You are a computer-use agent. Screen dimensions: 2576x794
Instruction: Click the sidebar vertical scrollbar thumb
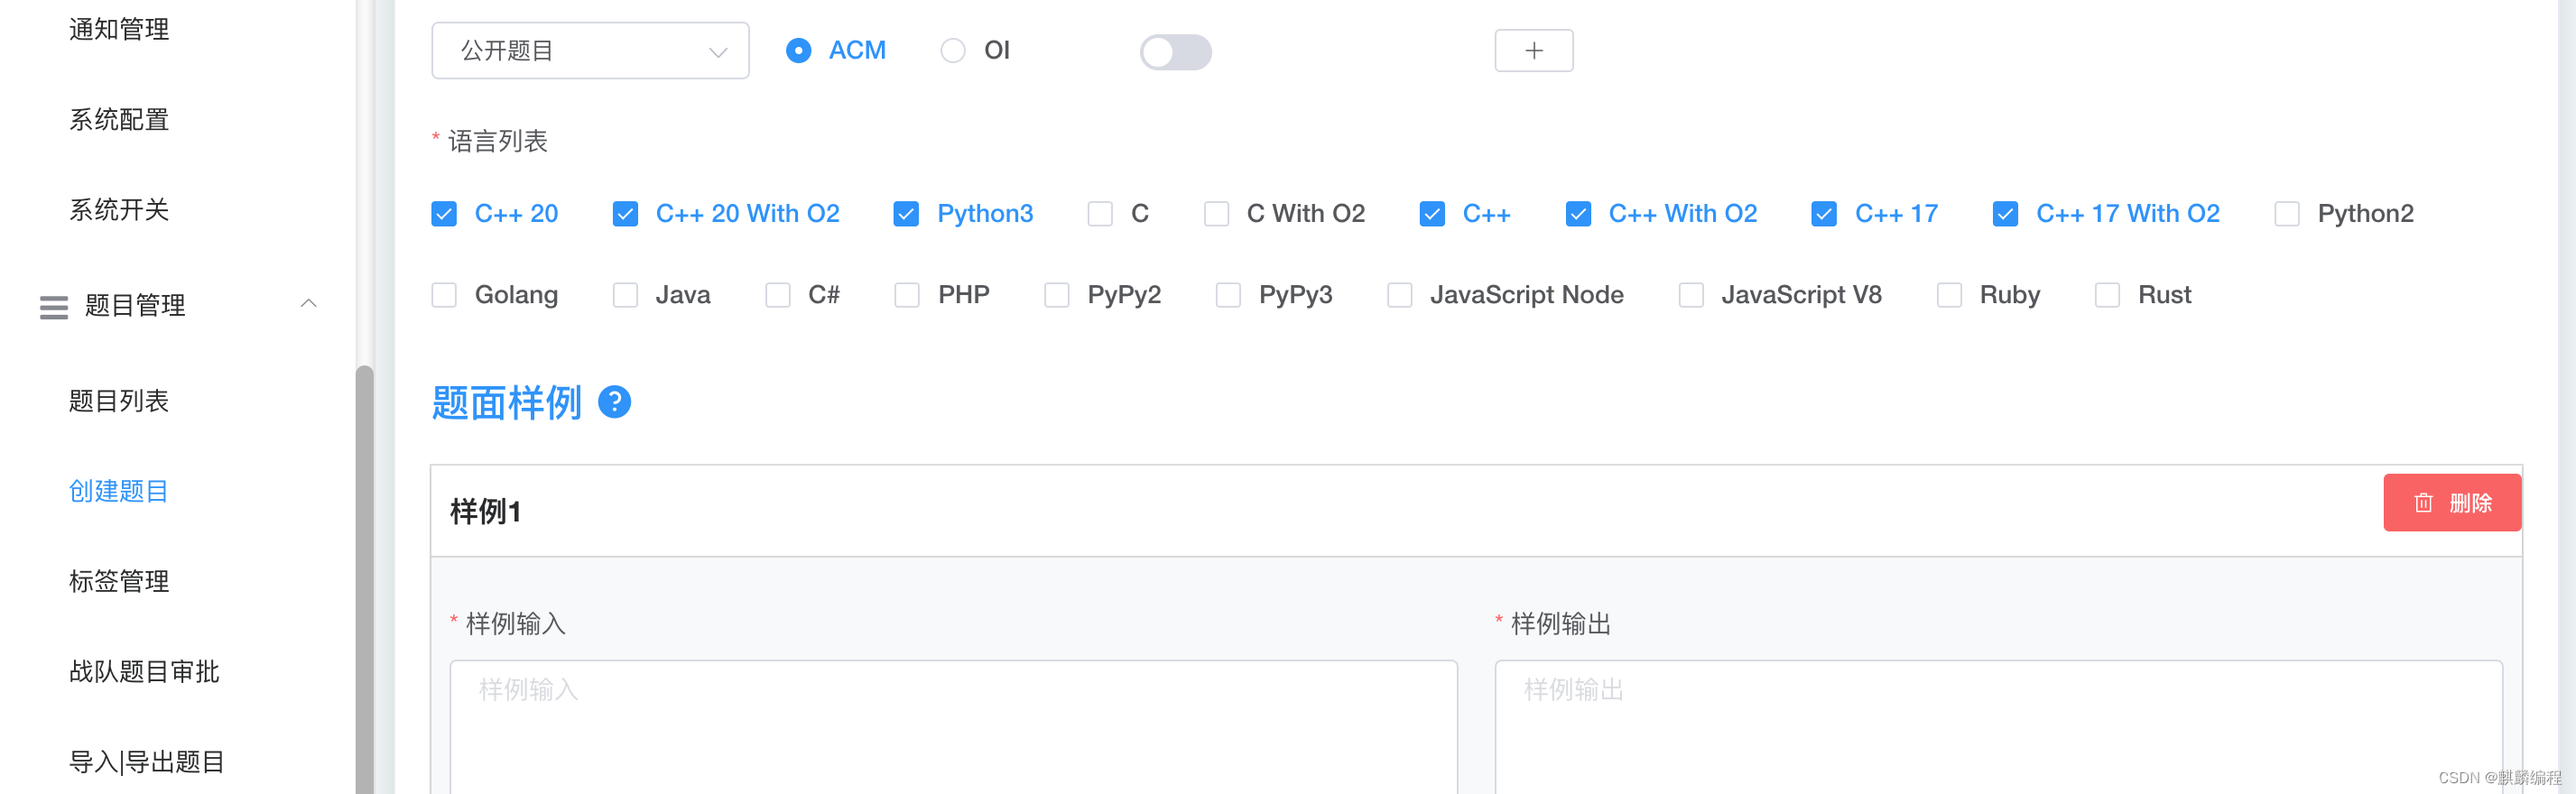click(364, 580)
